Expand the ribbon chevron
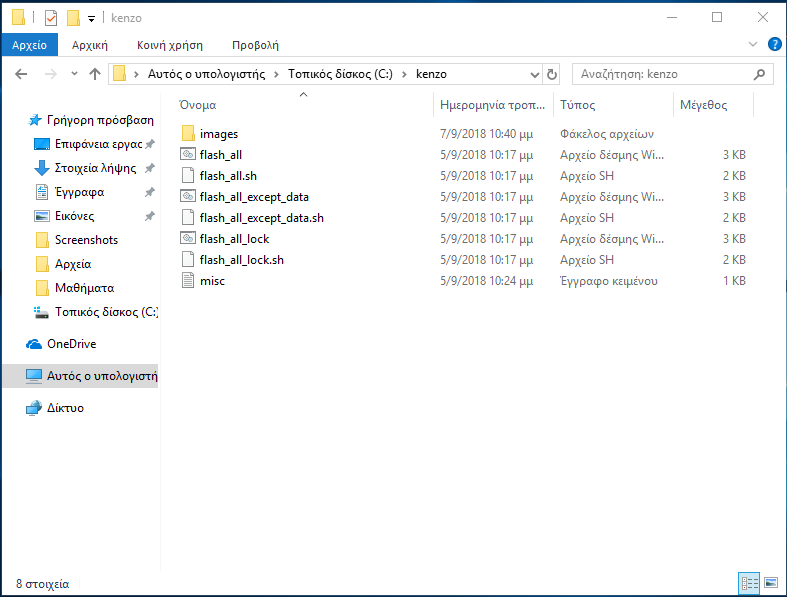Image resolution: width=787 pixels, height=597 pixels. coord(753,45)
